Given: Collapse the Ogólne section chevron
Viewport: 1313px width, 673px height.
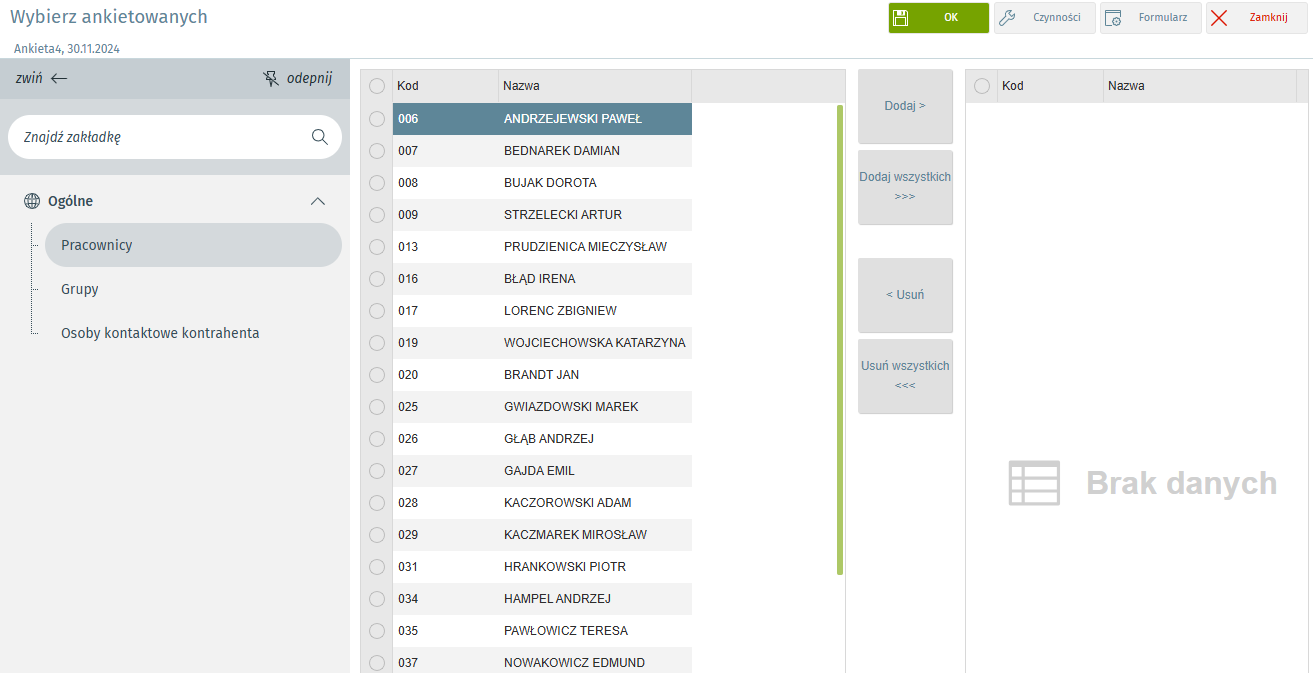Looking at the screenshot, I should tap(318, 201).
